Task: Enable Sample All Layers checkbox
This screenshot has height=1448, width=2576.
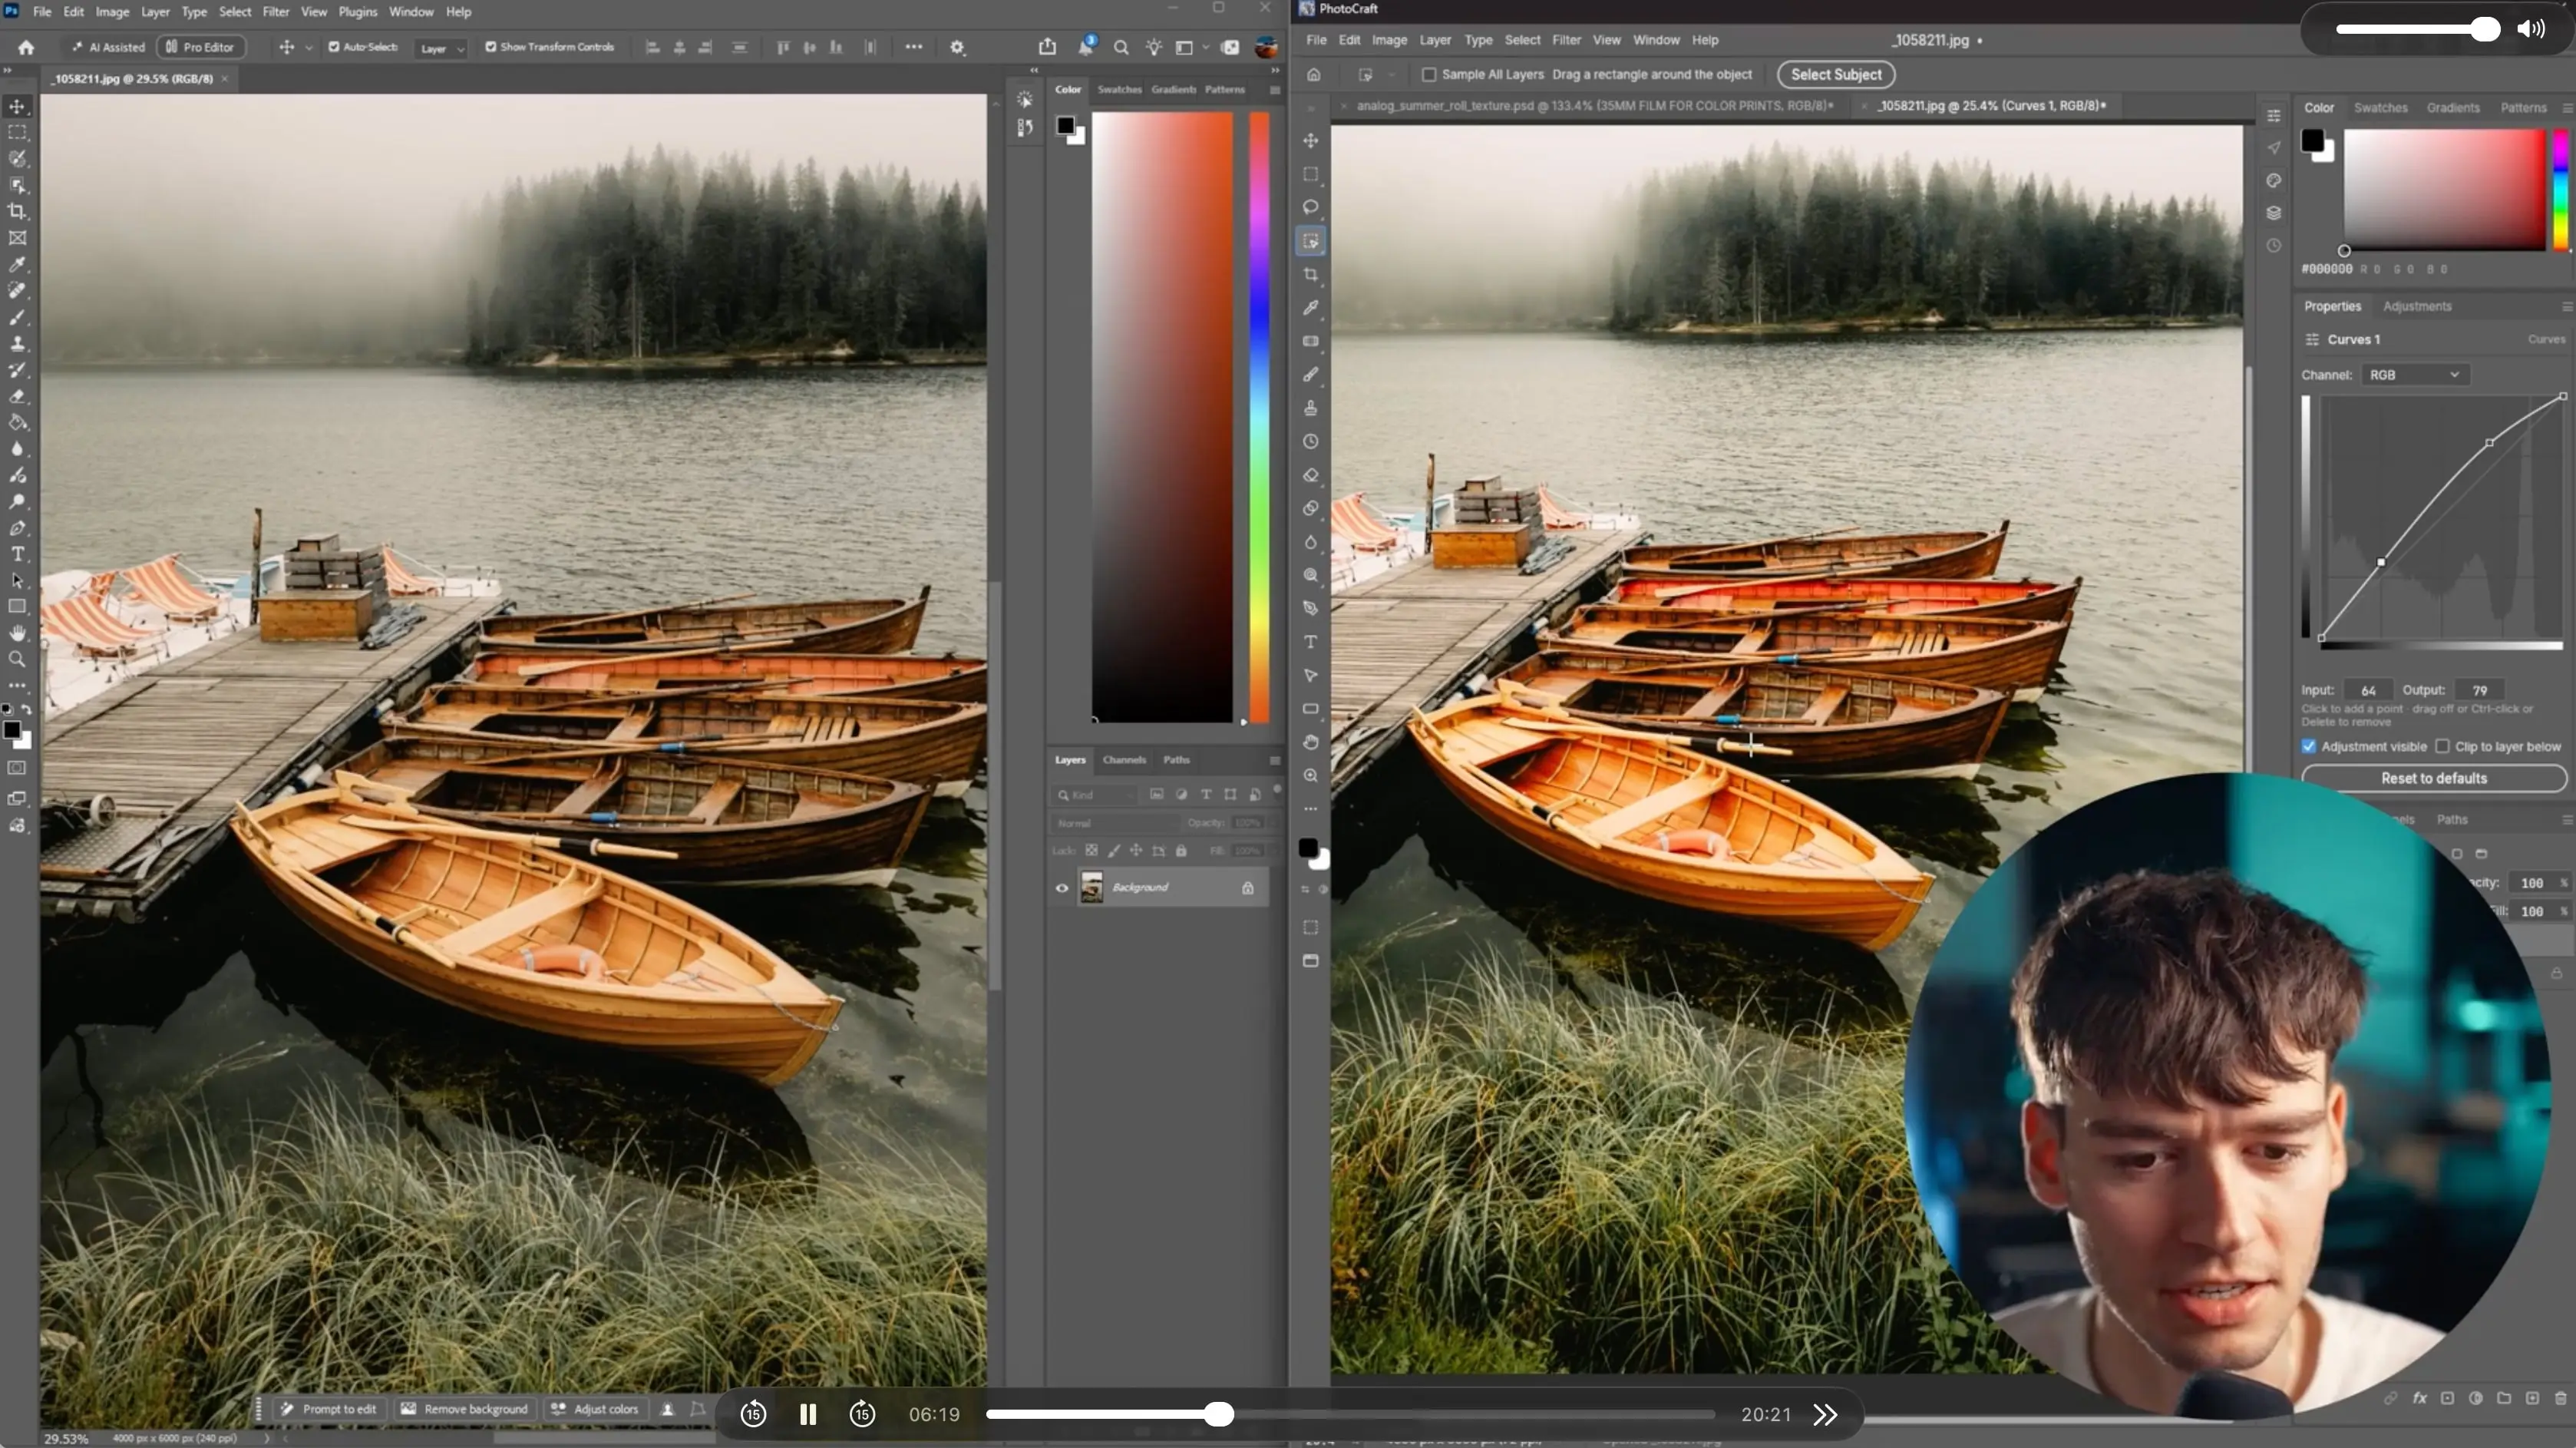Action: [1429, 74]
